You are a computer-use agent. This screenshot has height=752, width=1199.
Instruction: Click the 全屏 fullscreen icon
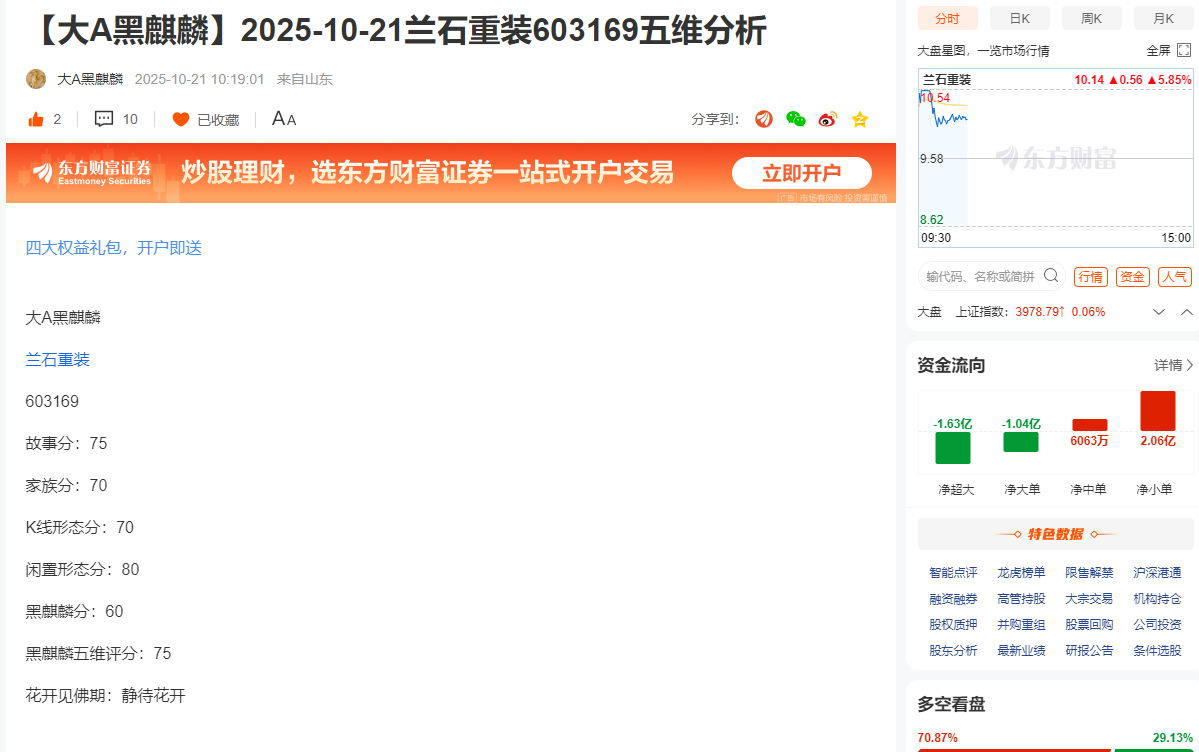point(1184,50)
